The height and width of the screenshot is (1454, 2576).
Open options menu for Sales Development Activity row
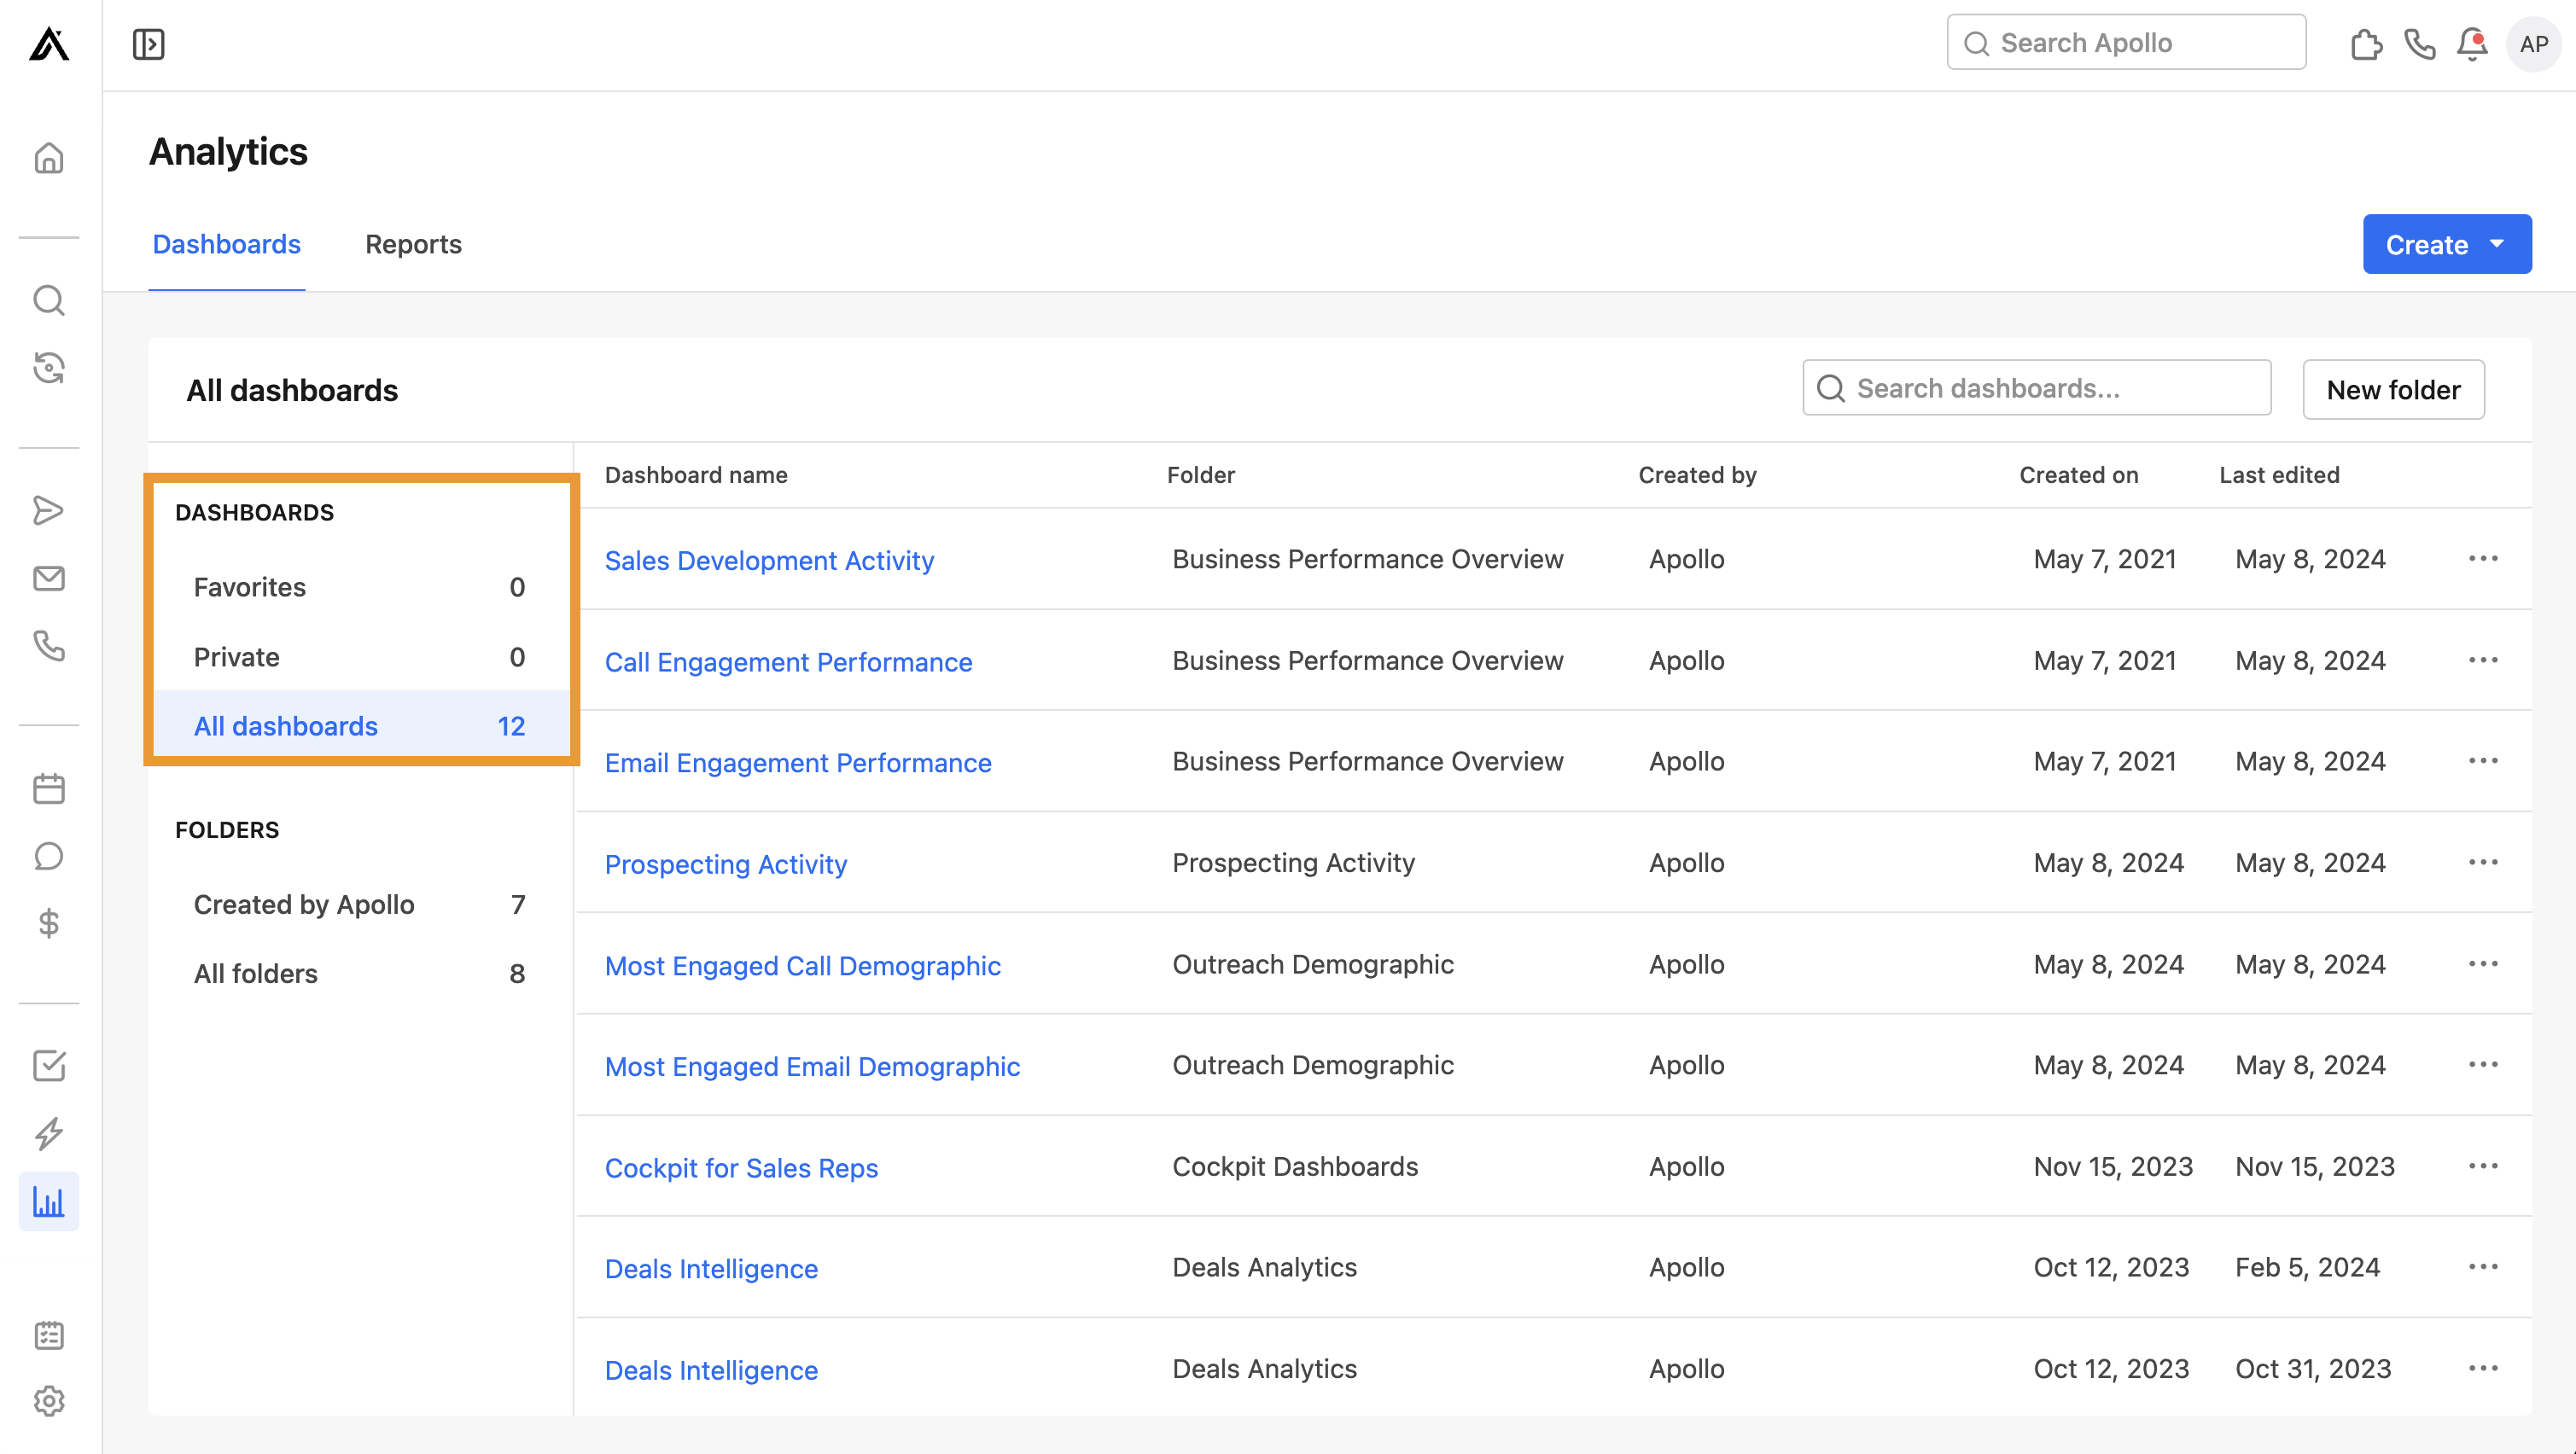pos(2484,558)
